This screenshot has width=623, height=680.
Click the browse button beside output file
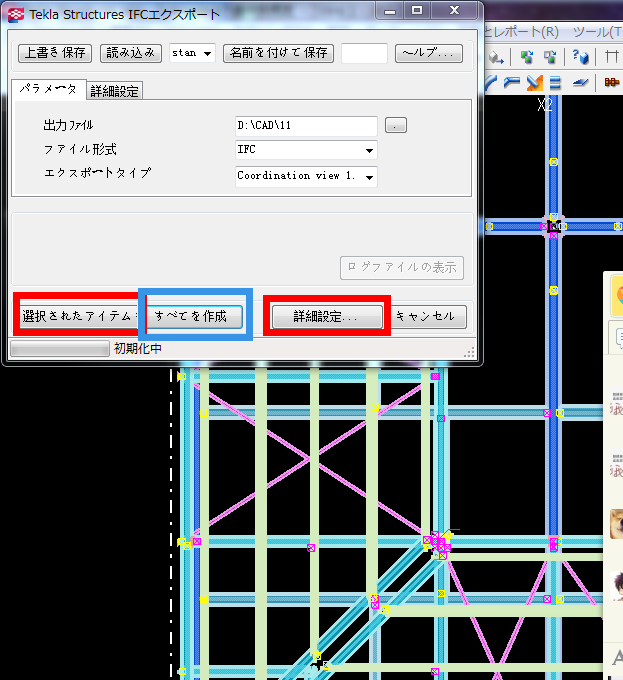[397, 126]
